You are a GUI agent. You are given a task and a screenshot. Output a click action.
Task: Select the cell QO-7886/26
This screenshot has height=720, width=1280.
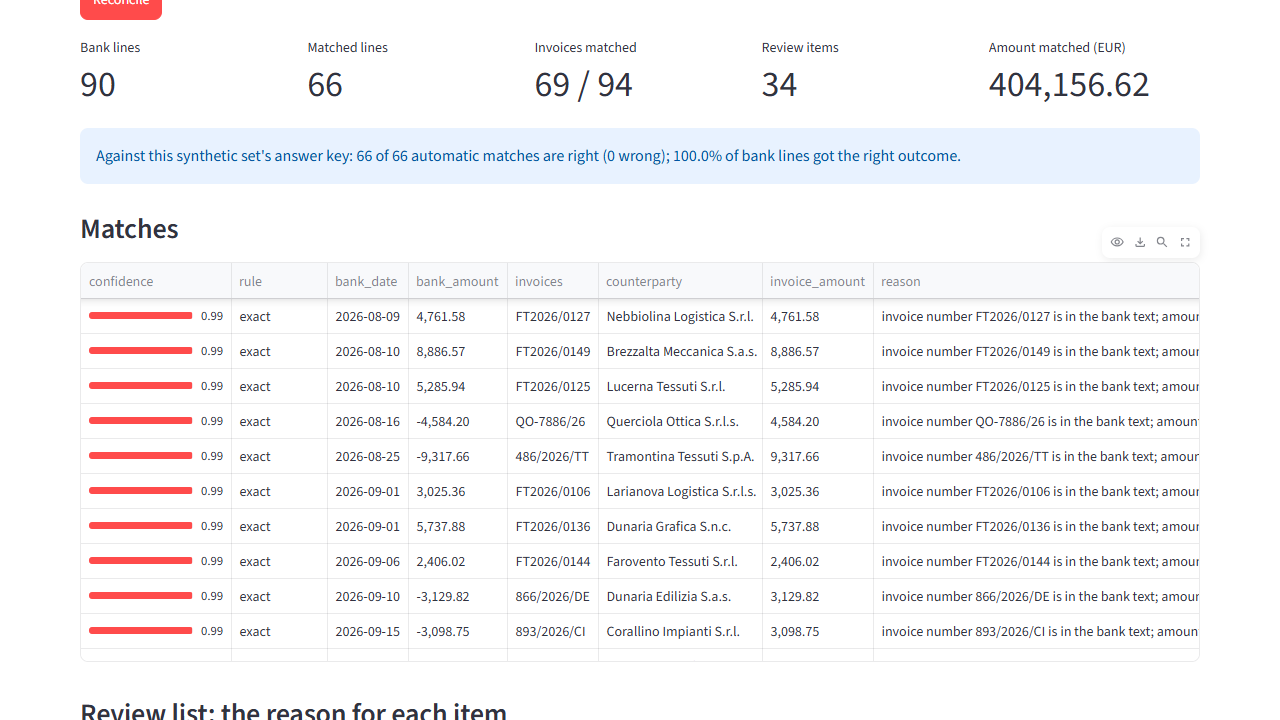tap(552, 421)
